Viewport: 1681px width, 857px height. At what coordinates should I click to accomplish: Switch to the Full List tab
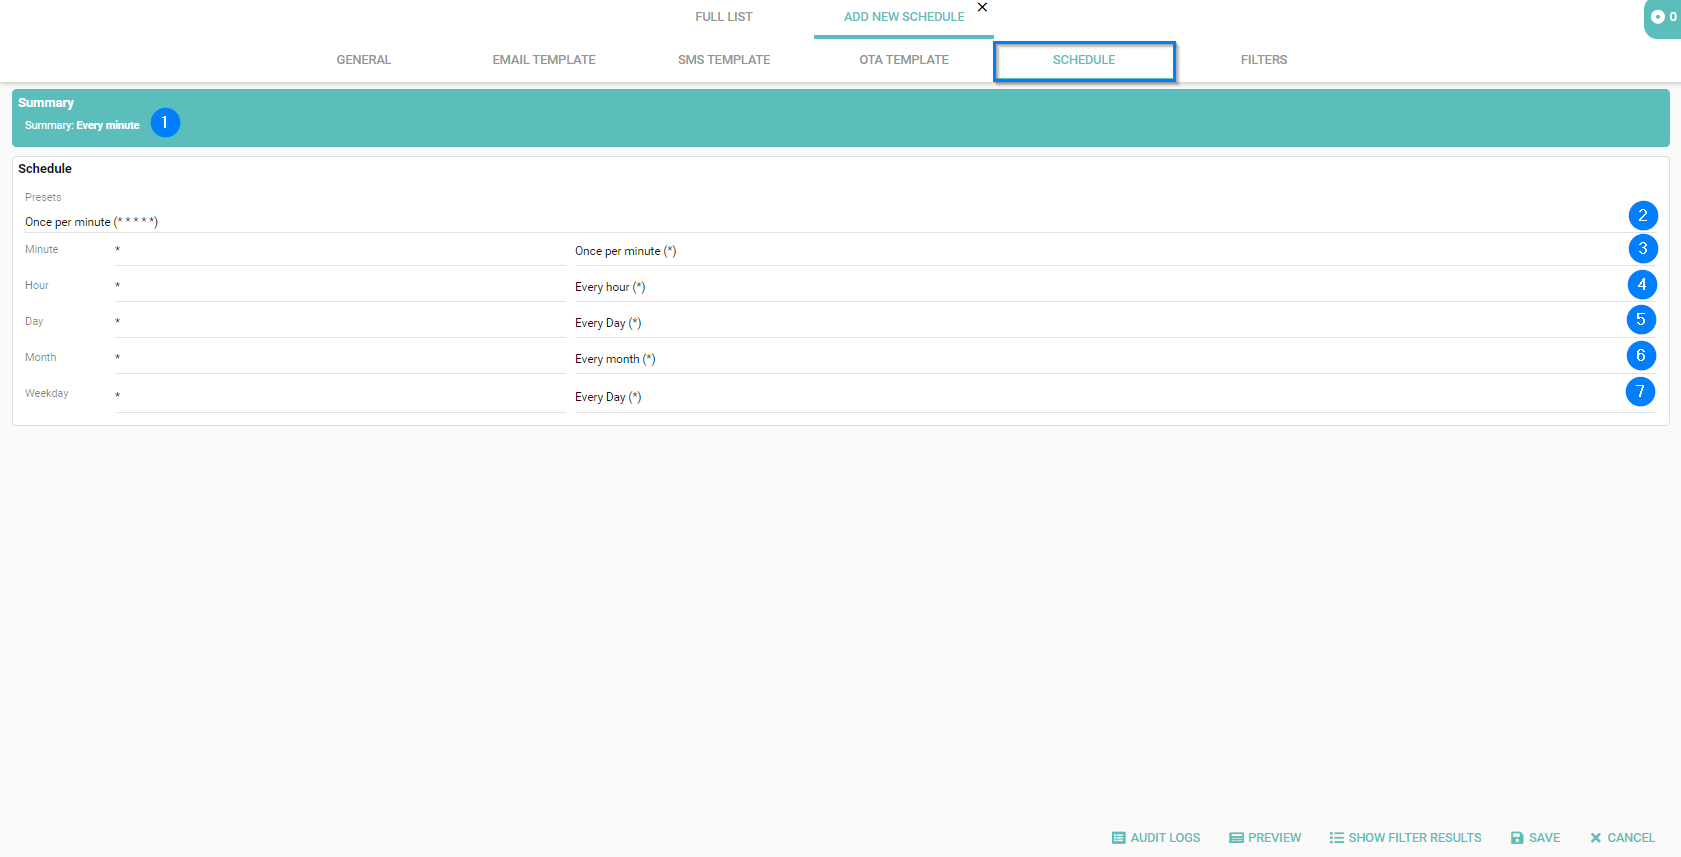[723, 17]
